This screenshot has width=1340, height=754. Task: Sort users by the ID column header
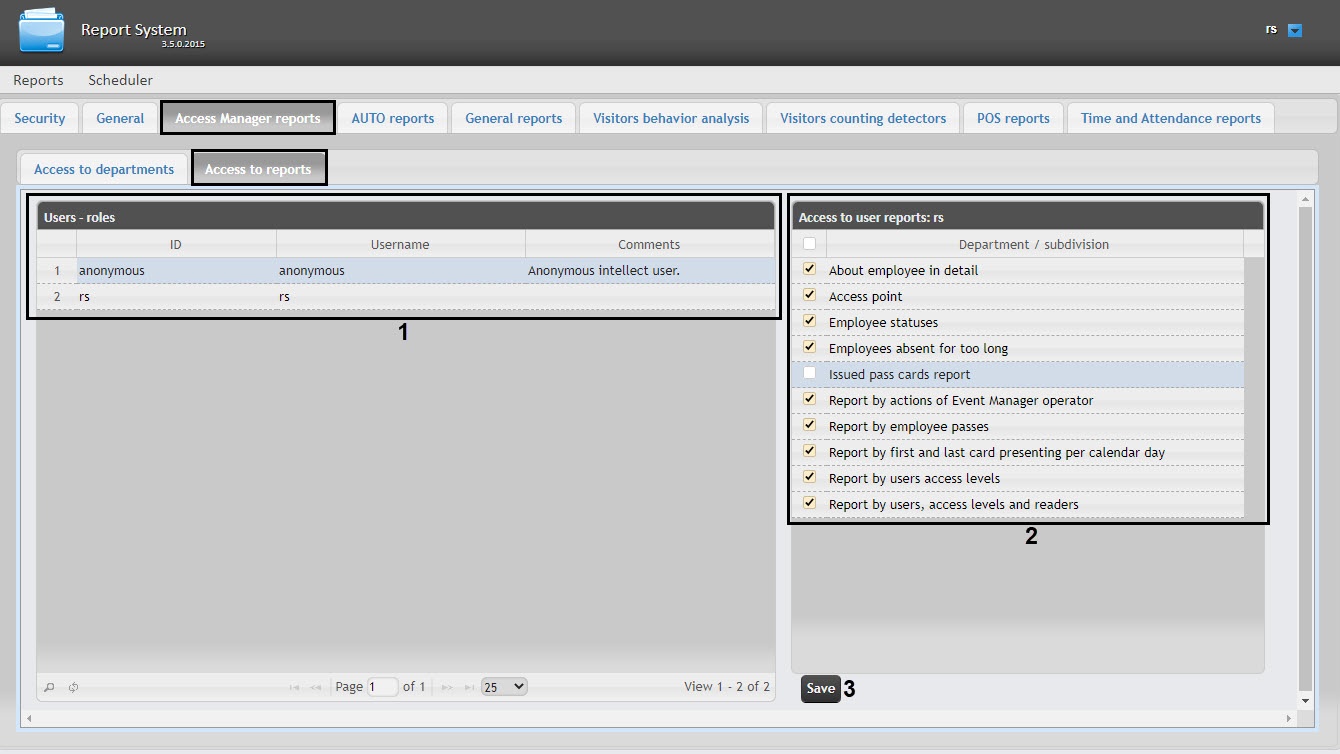(x=176, y=244)
